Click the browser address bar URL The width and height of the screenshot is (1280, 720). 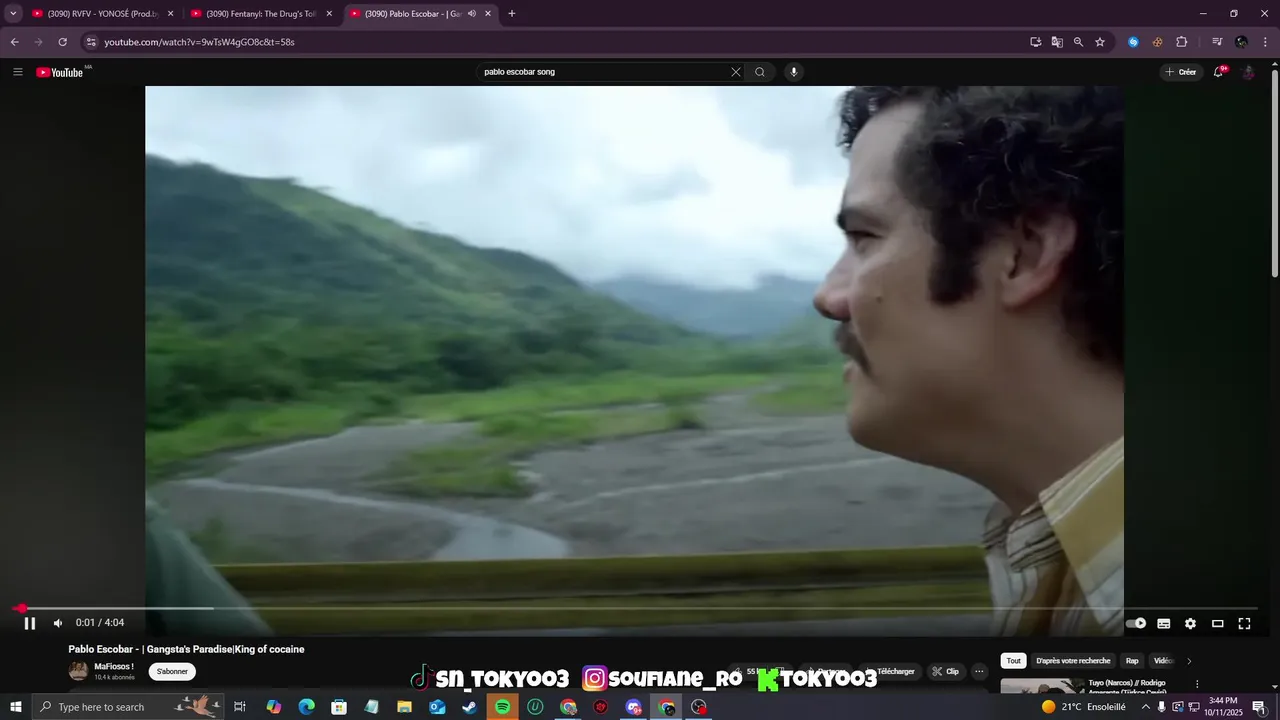199,42
